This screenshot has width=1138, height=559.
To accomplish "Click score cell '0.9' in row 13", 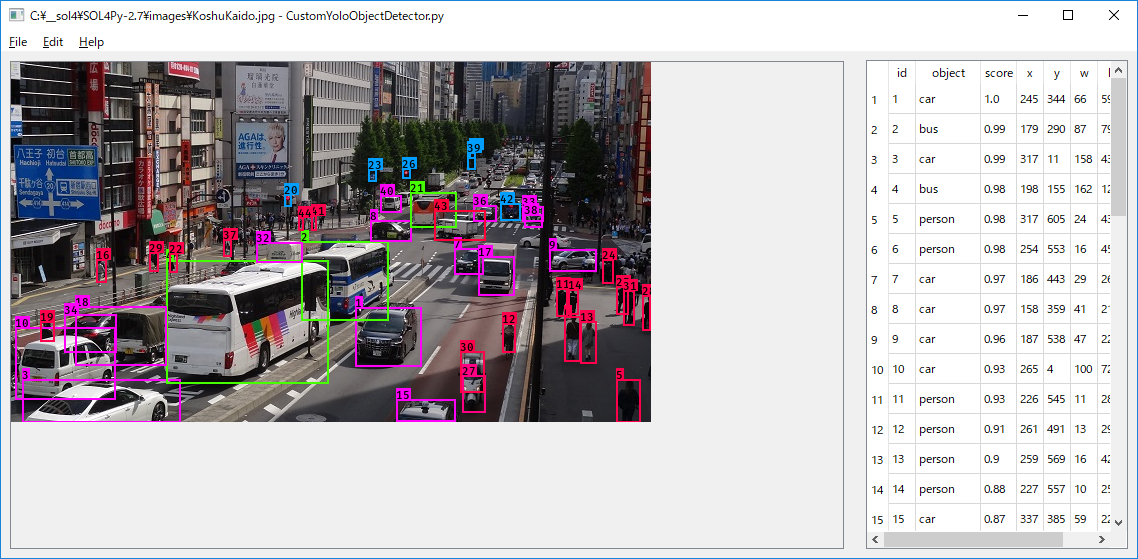I will [998, 460].
